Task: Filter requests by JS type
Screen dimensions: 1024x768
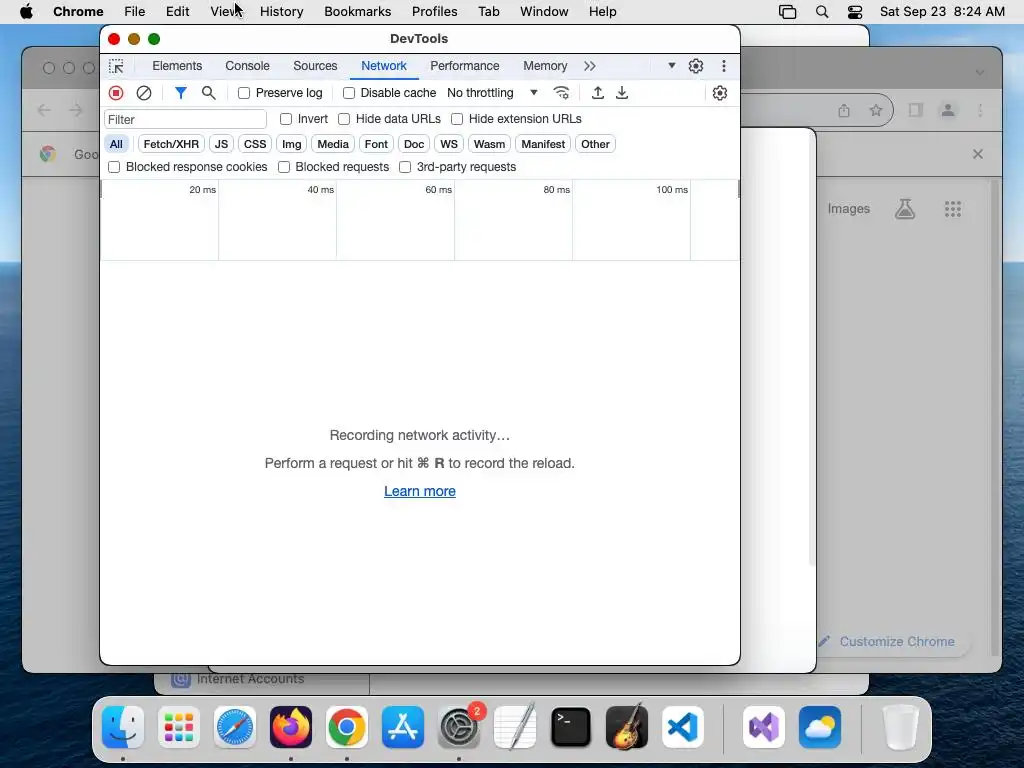Action: 221,144
